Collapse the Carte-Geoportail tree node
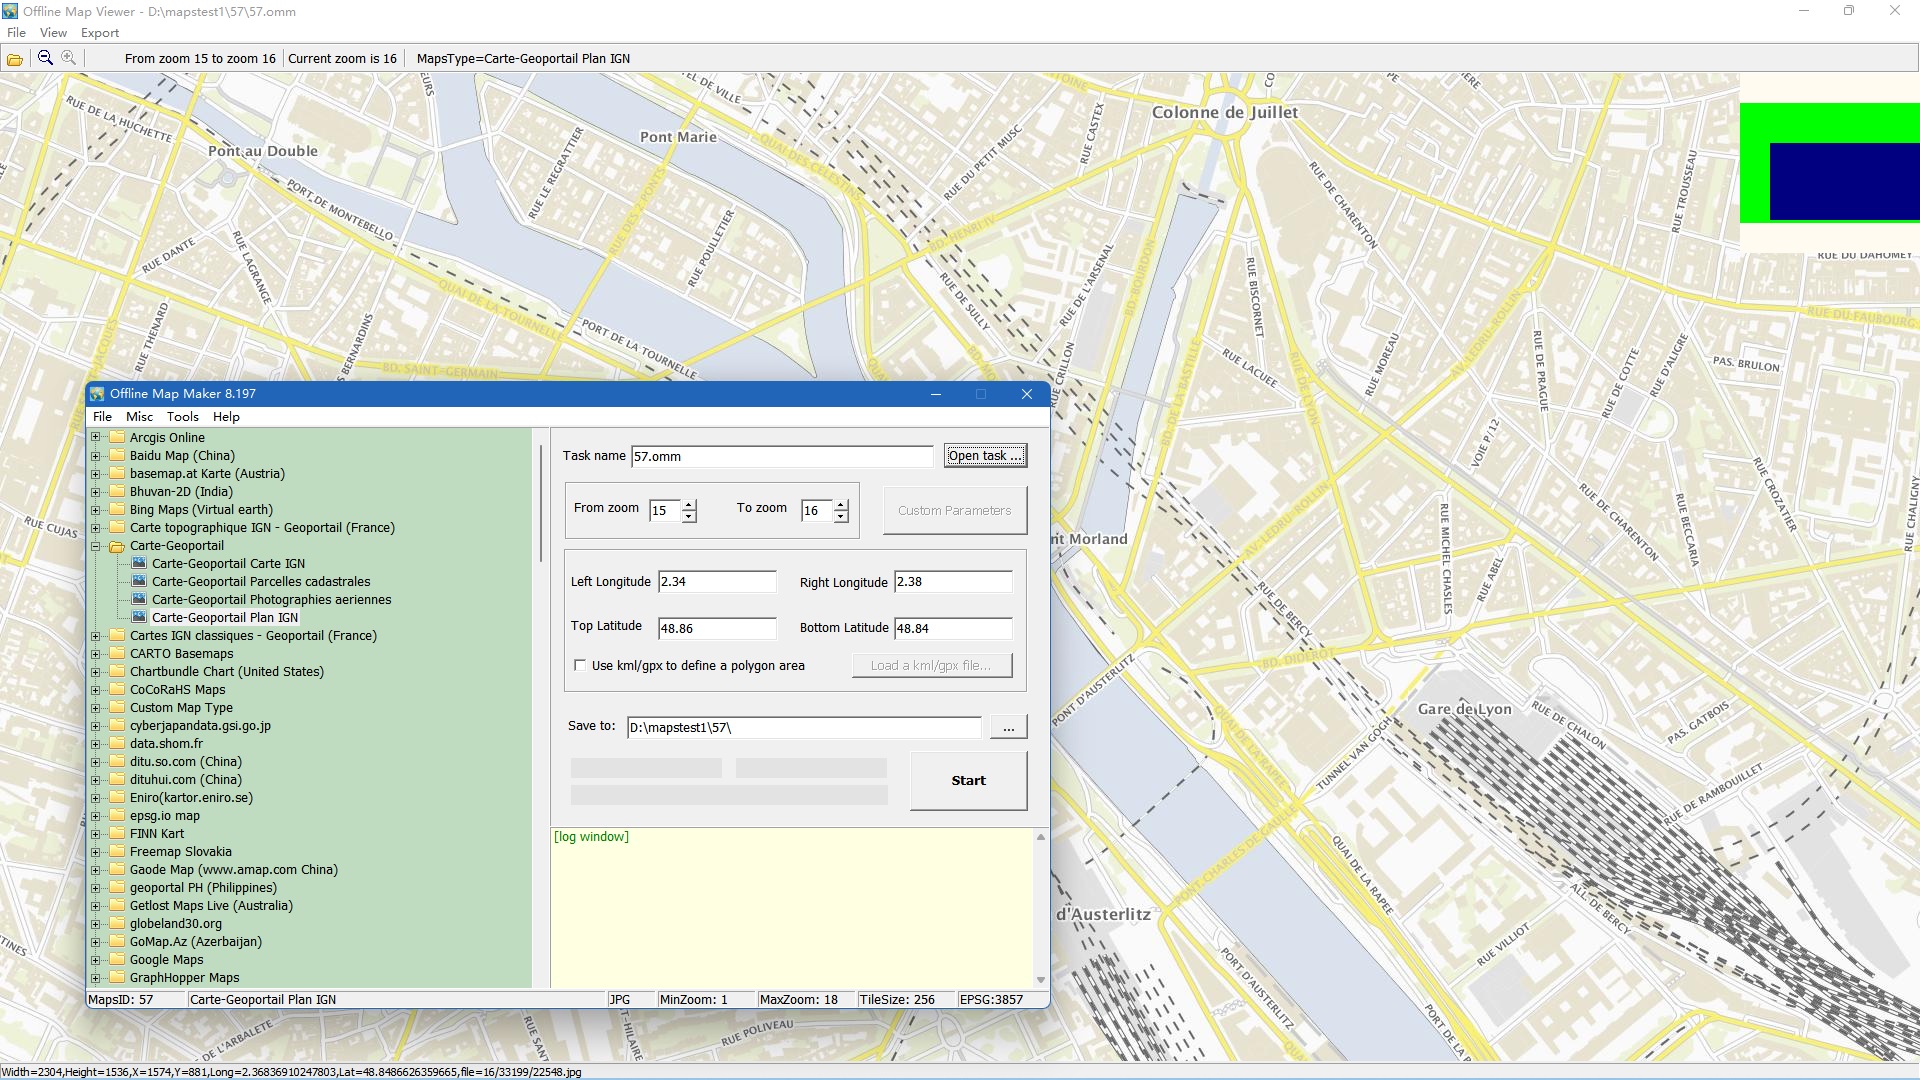The width and height of the screenshot is (1920, 1080). point(96,546)
